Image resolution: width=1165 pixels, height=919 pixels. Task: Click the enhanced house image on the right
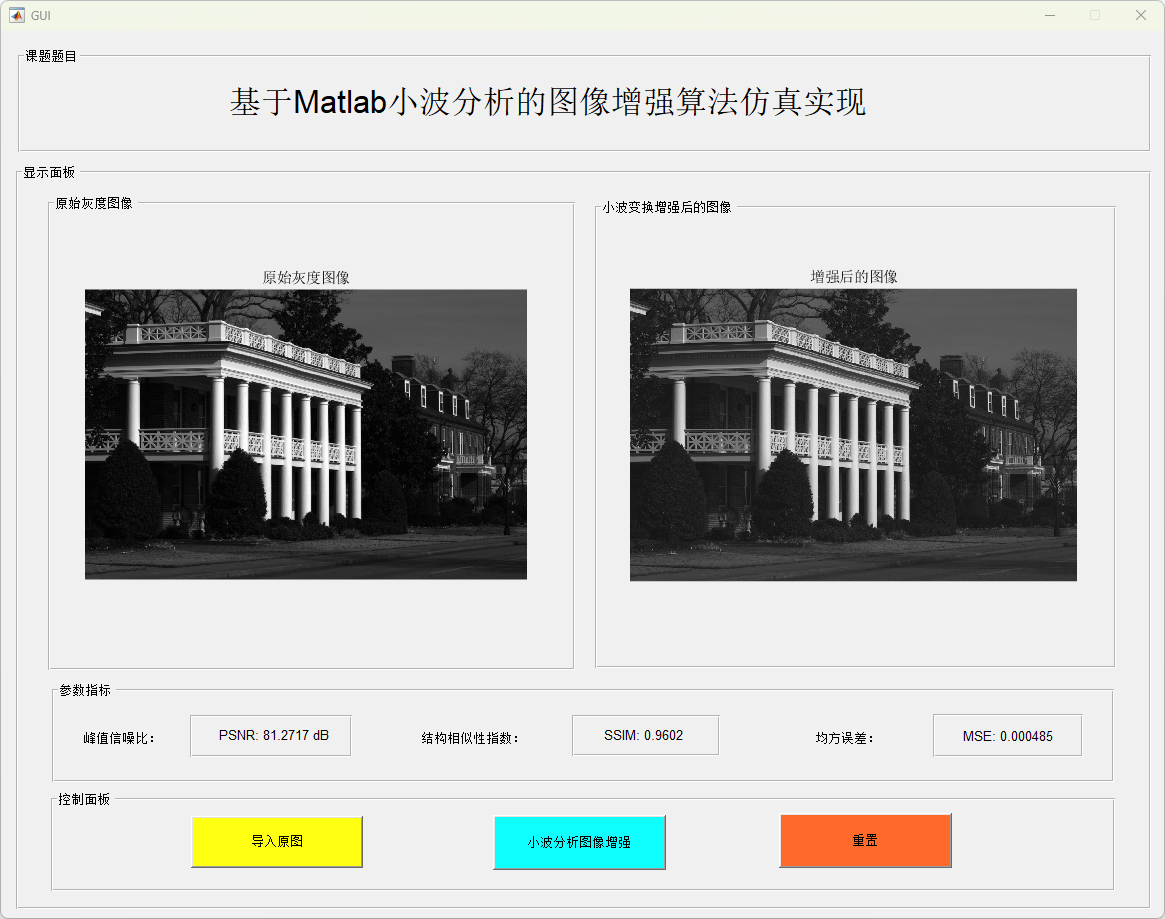pyautogui.click(x=853, y=434)
